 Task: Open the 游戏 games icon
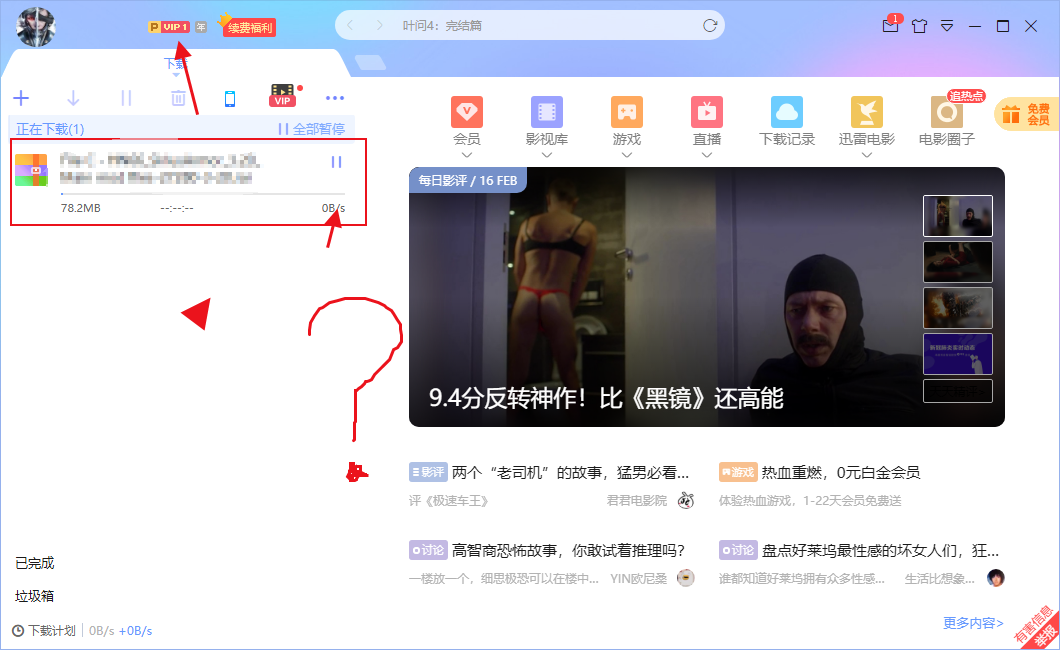coord(626,113)
